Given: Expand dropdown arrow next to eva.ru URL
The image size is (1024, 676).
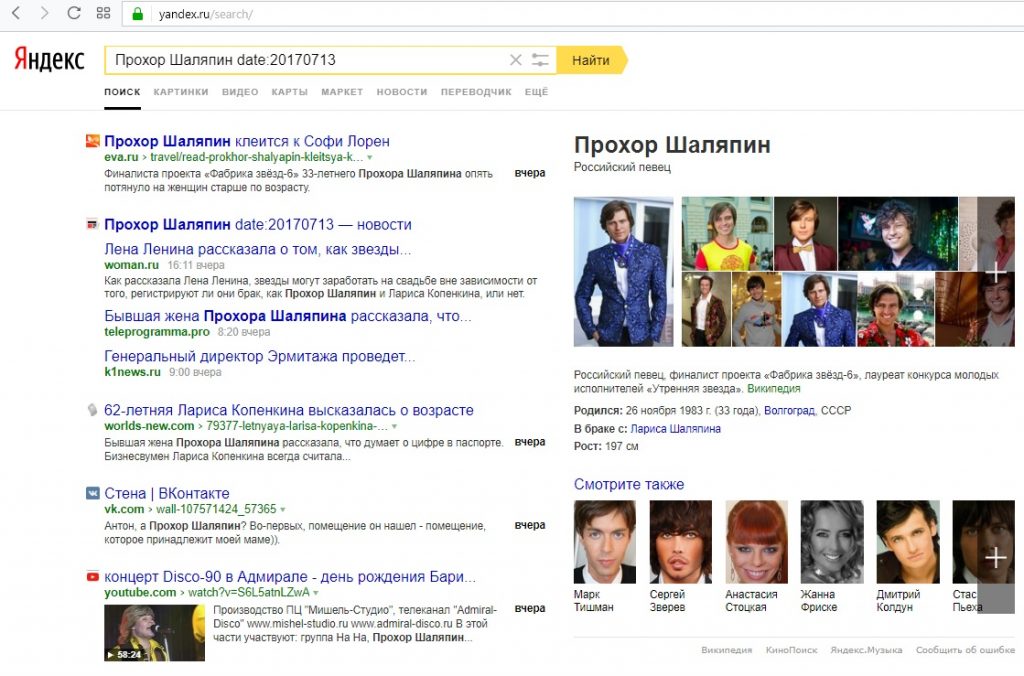Looking at the screenshot, I should [369, 158].
